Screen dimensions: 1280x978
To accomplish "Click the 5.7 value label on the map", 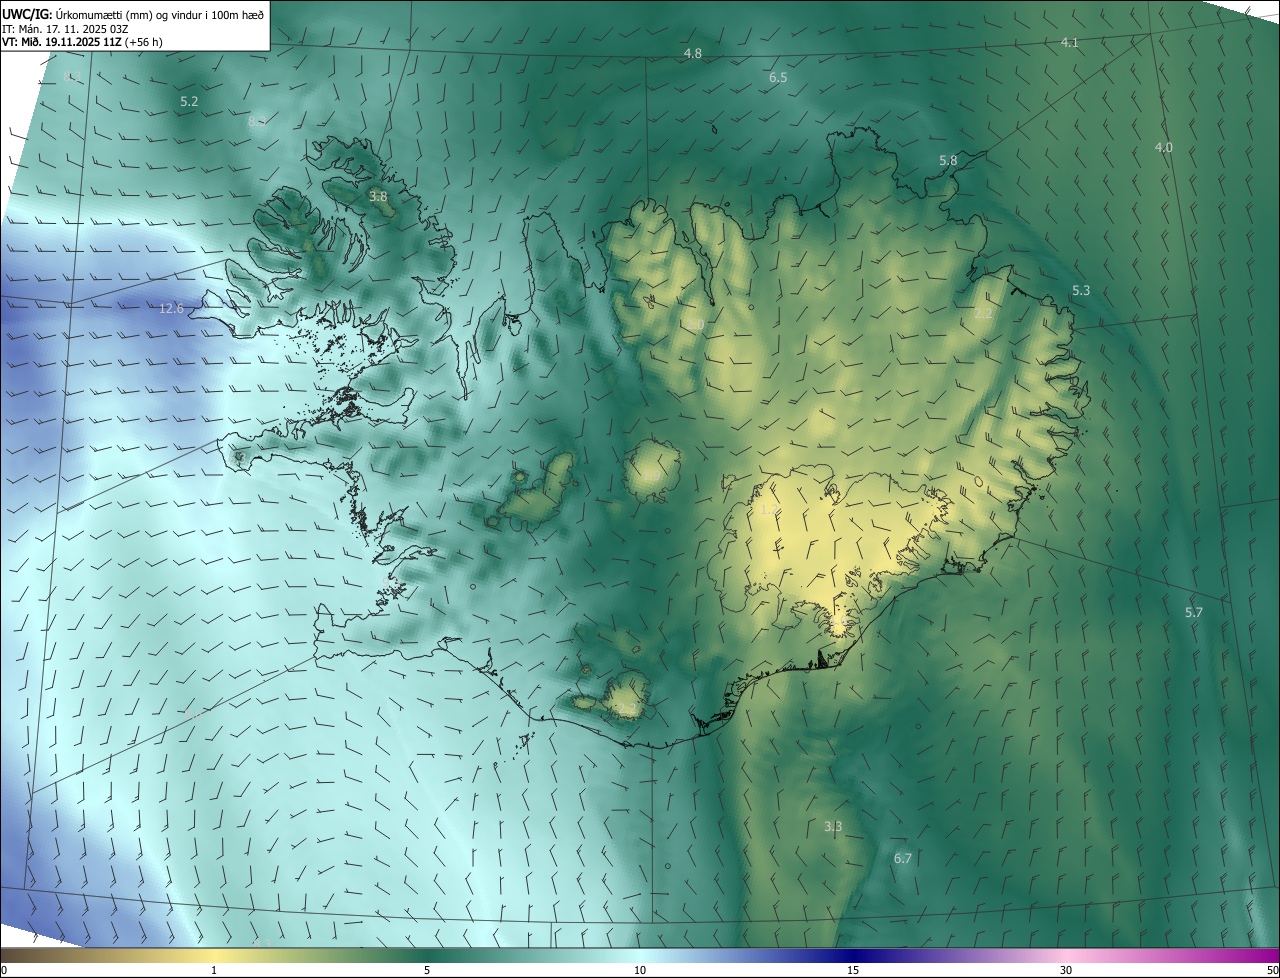I will 1194,612.
